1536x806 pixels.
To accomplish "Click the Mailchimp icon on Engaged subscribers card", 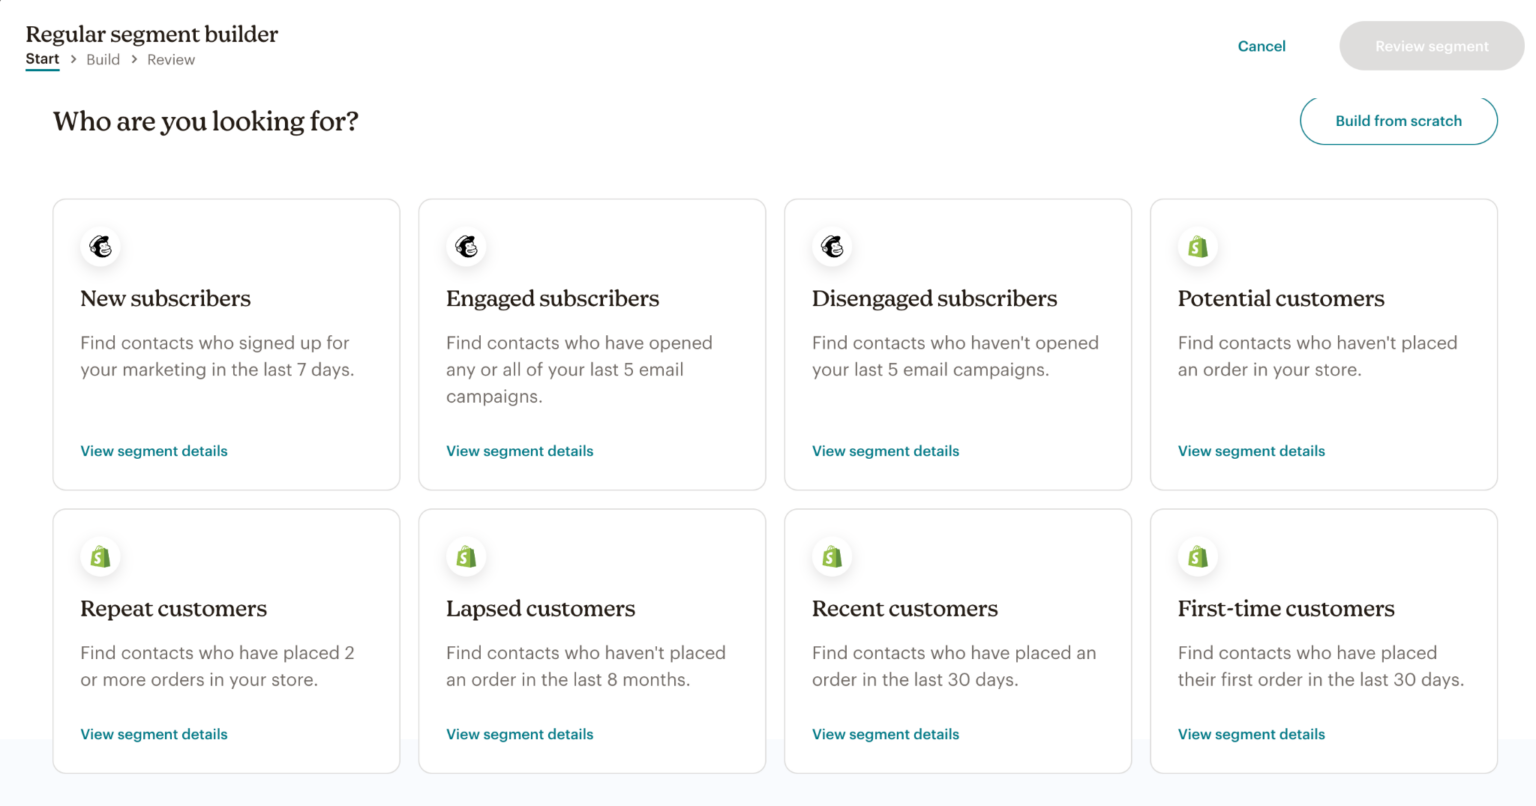I will click(466, 246).
